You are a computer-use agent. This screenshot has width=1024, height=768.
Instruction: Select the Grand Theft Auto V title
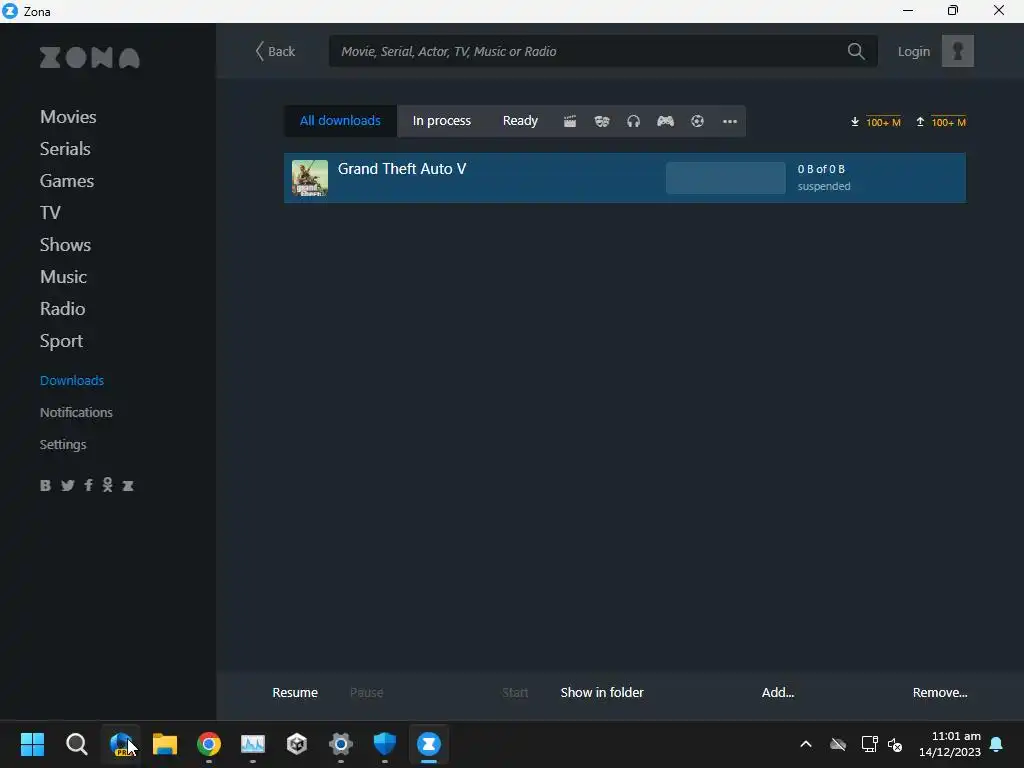point(402,168)
